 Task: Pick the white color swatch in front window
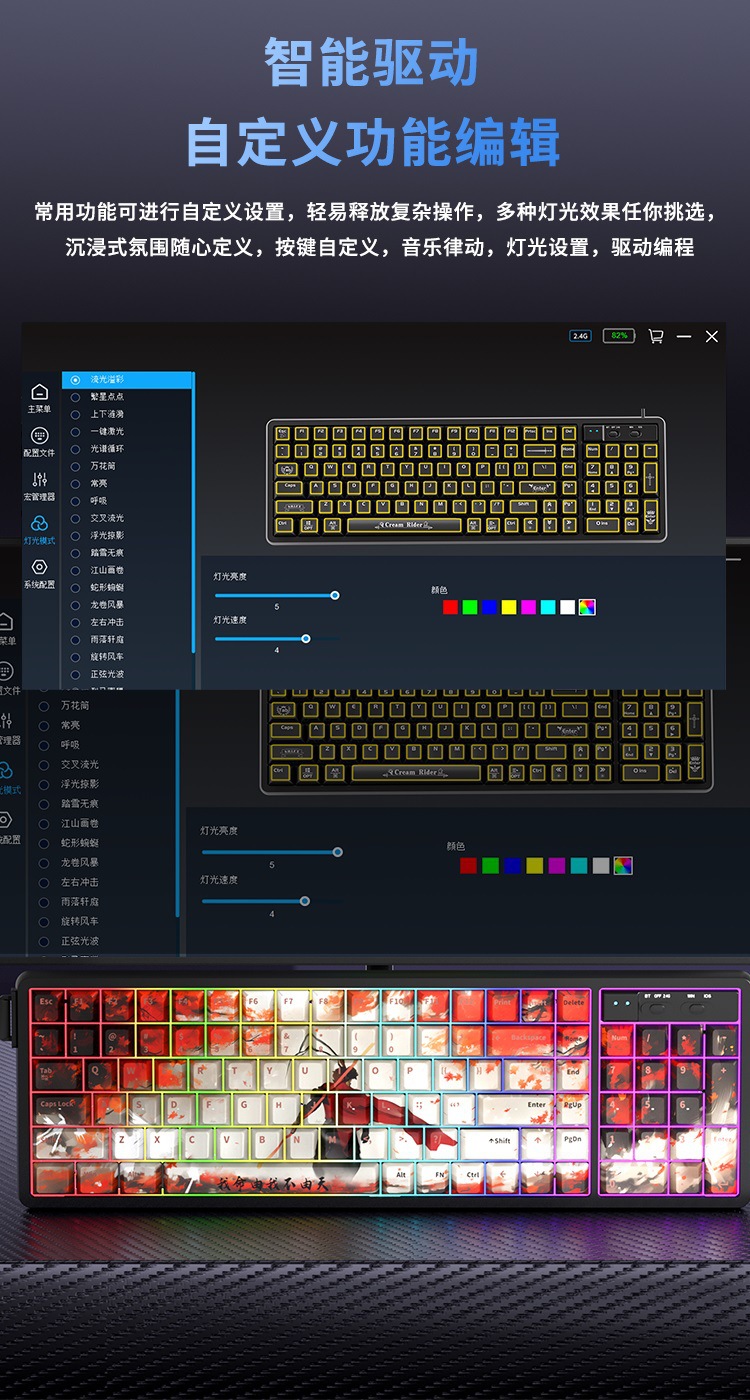[x=567, y=607]
